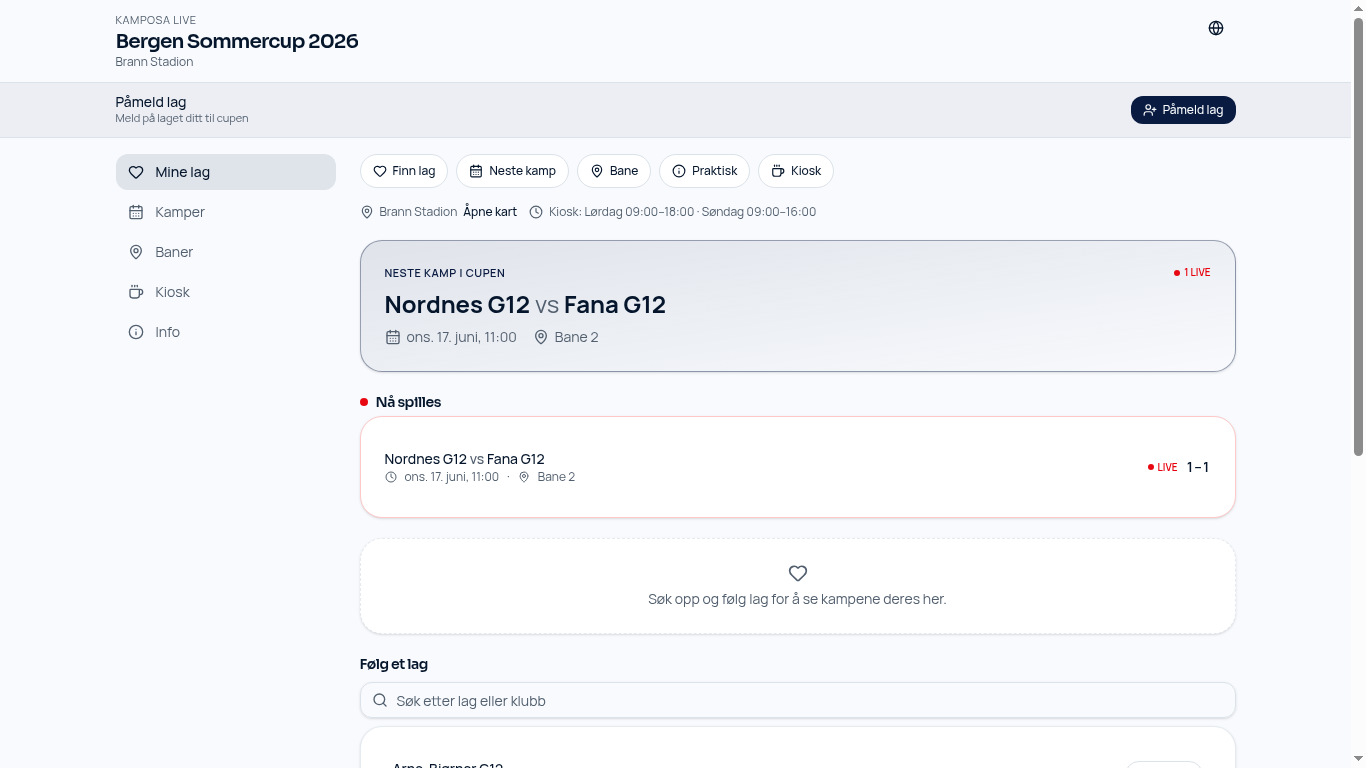Open the Praktisk chip
1366x768 pixels.
(704, 171)
